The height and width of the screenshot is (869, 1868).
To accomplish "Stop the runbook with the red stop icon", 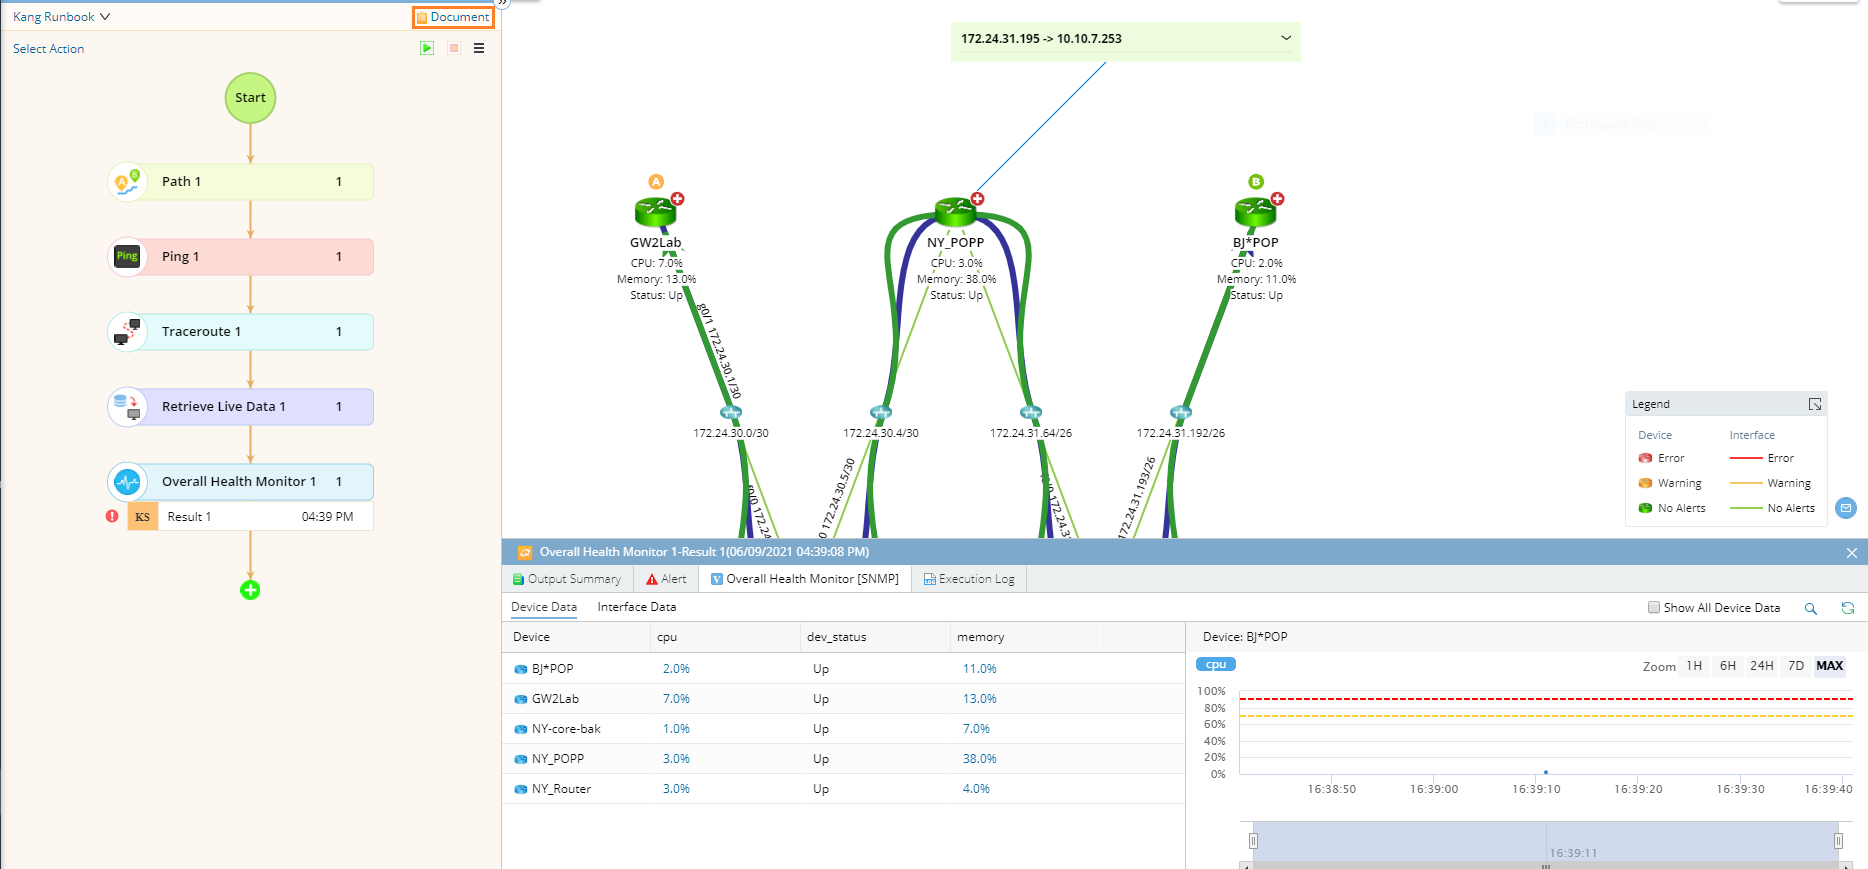I will (454, 48).
